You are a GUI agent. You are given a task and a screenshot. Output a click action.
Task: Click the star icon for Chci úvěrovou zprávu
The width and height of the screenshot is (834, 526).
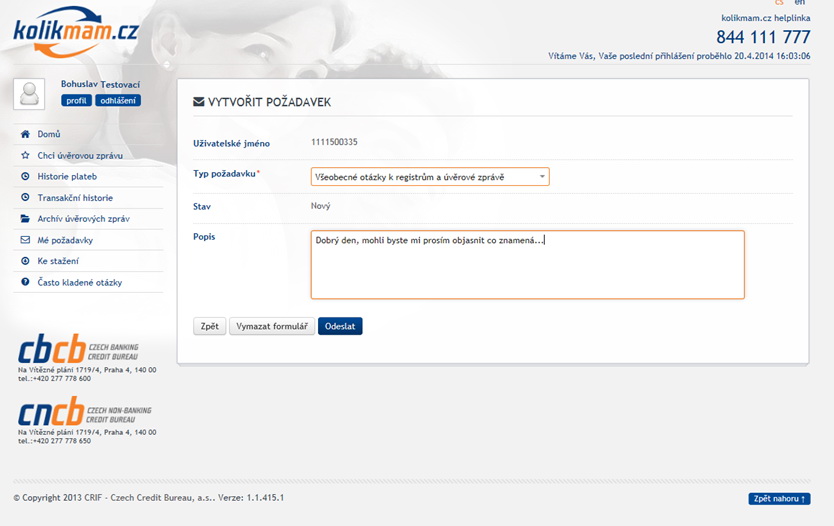tap(26, 156)
